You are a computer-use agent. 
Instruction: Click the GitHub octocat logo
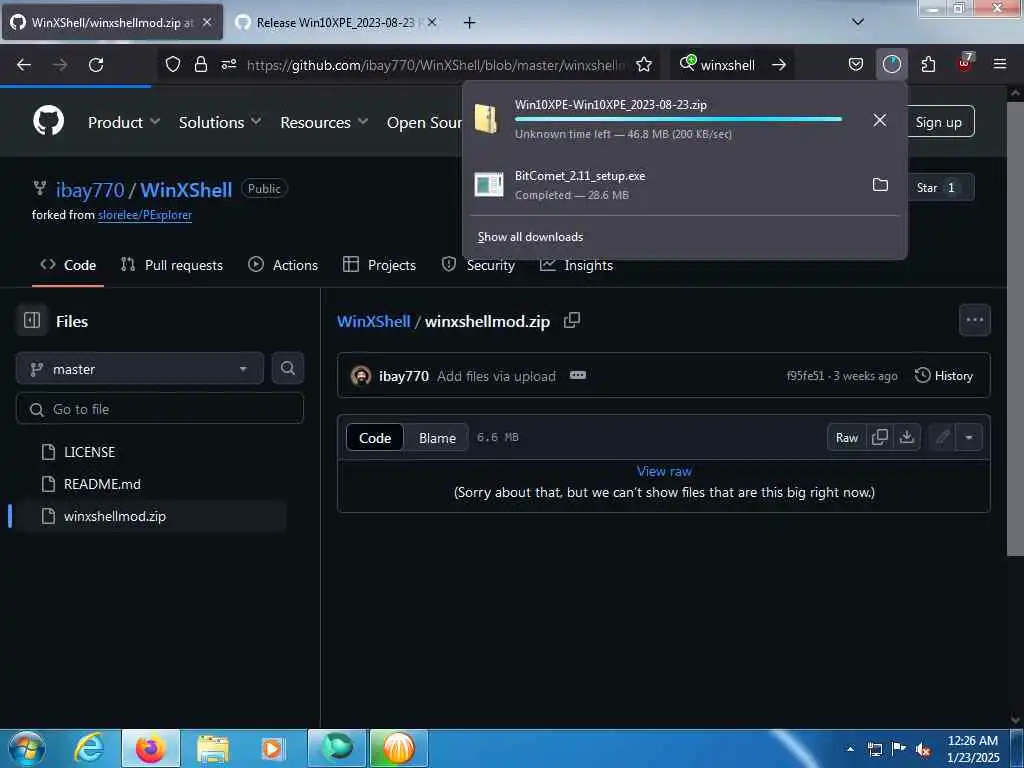(49, 121)
